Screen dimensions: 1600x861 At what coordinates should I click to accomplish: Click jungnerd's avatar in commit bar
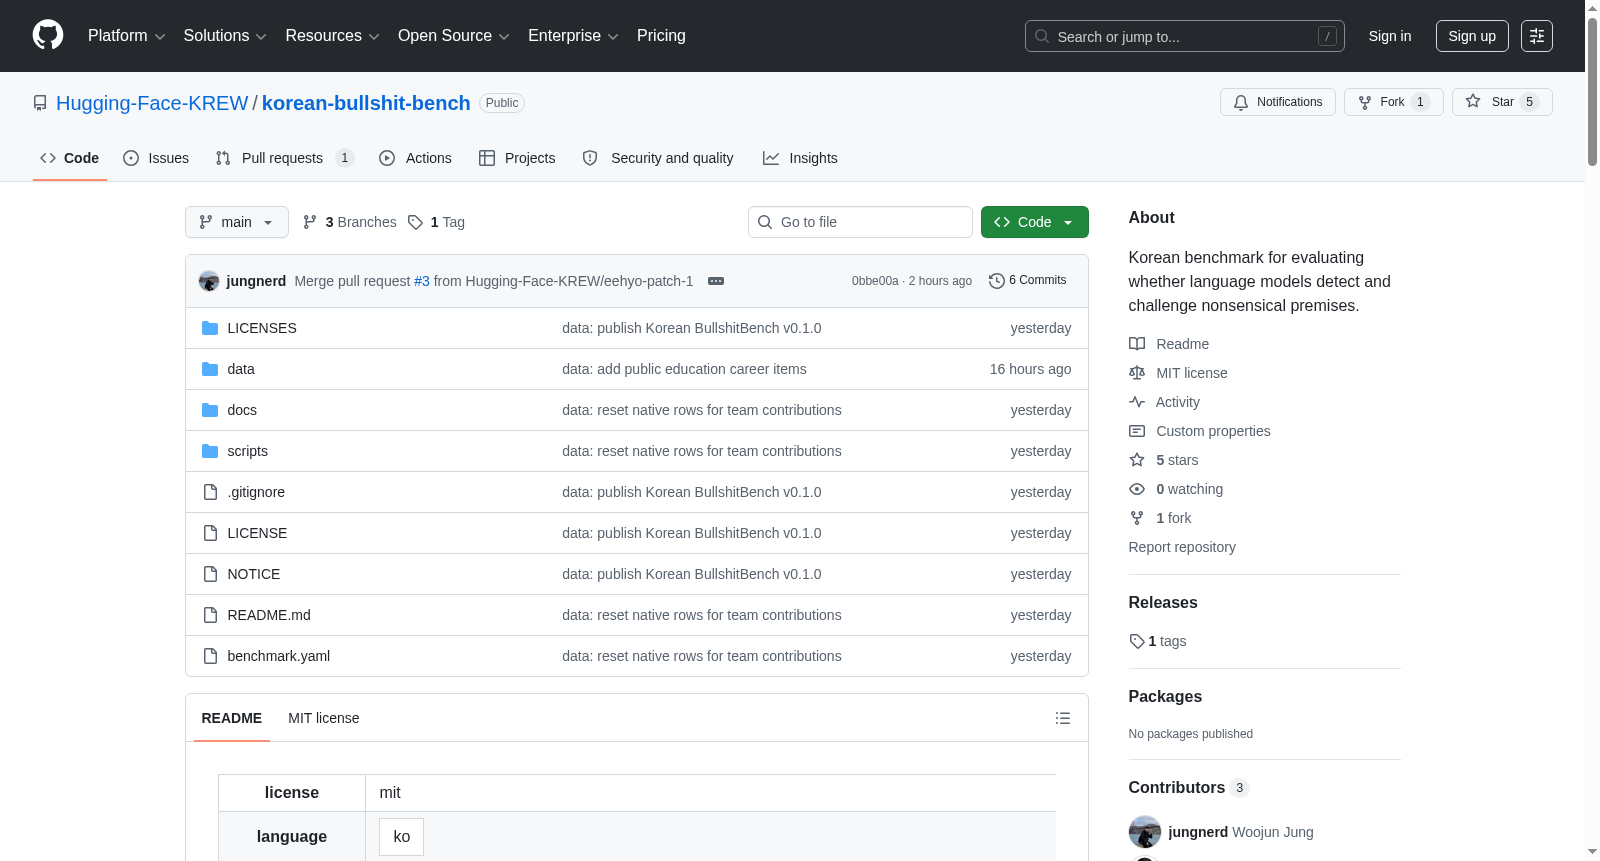coord(209,281)
